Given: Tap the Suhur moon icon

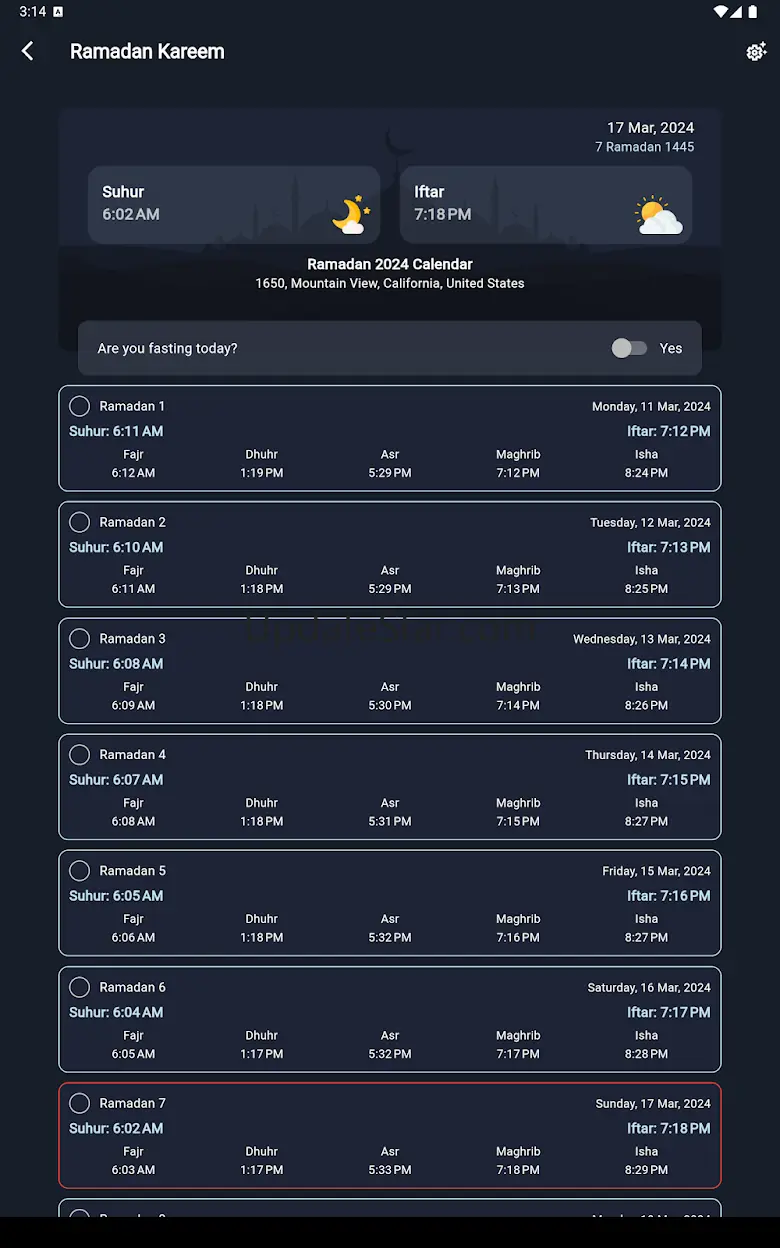Looking at the screenshot, I should pos(350,215).
